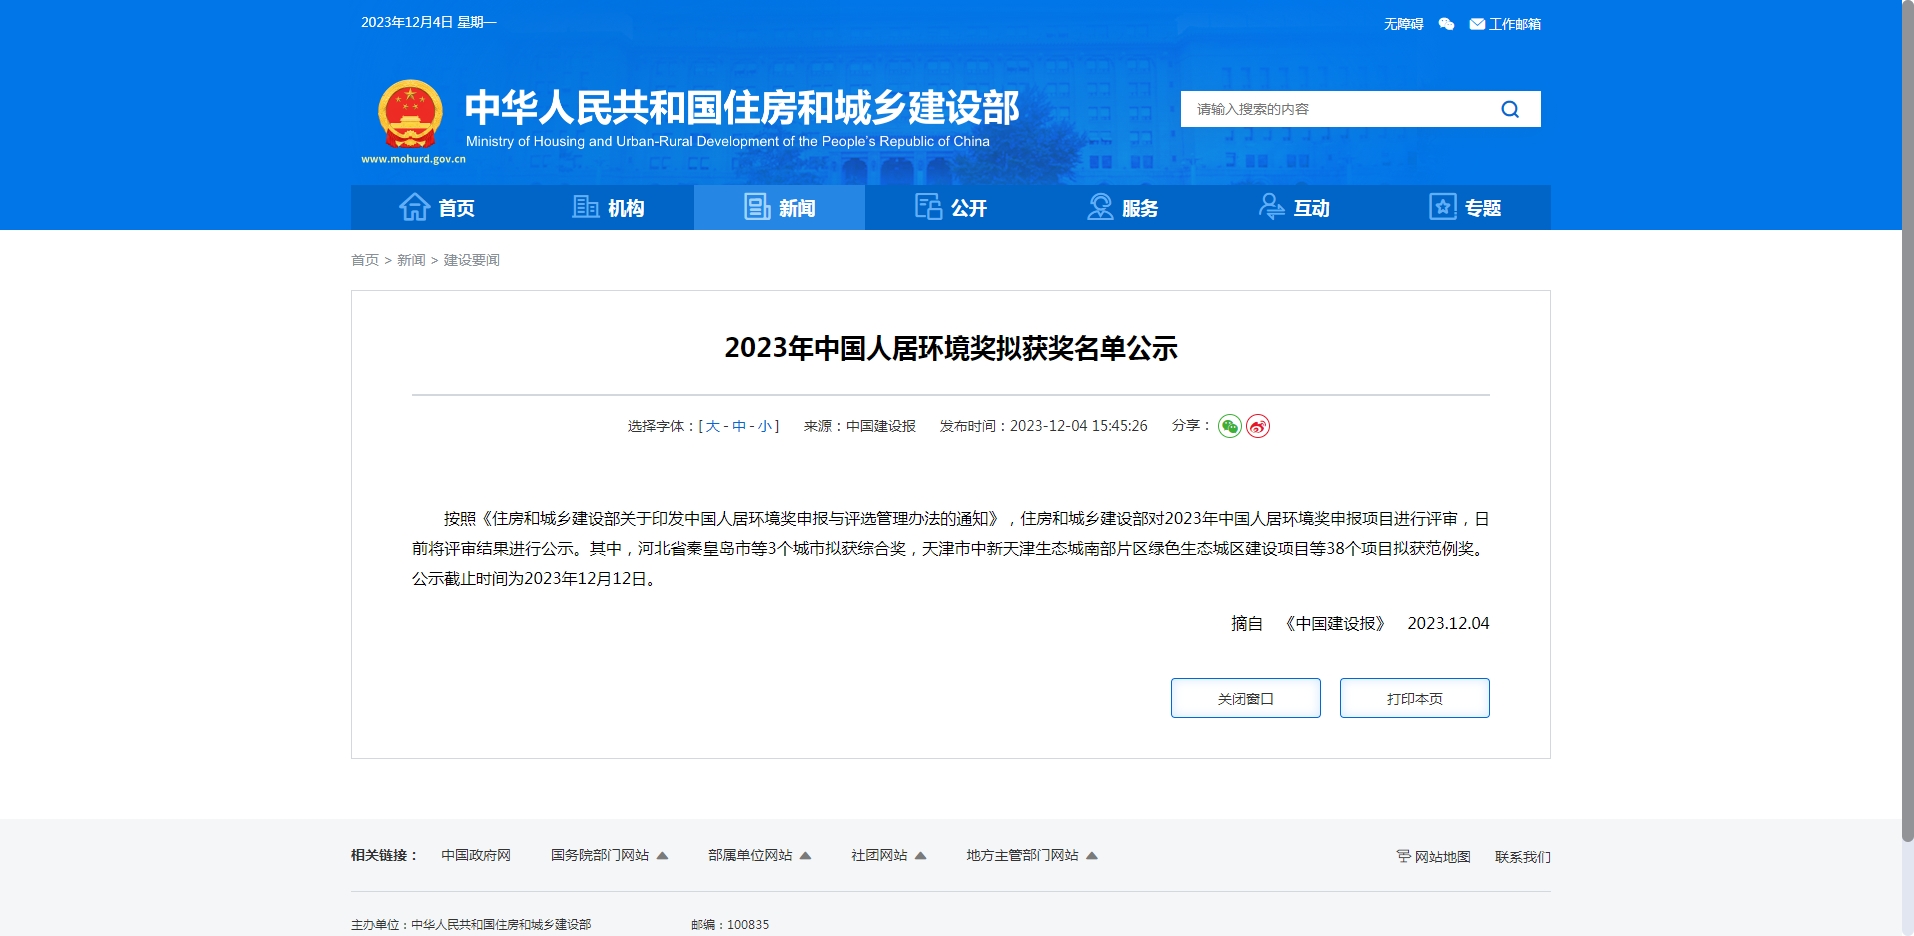Click the star icon beside 专题

coord(1443,207)
